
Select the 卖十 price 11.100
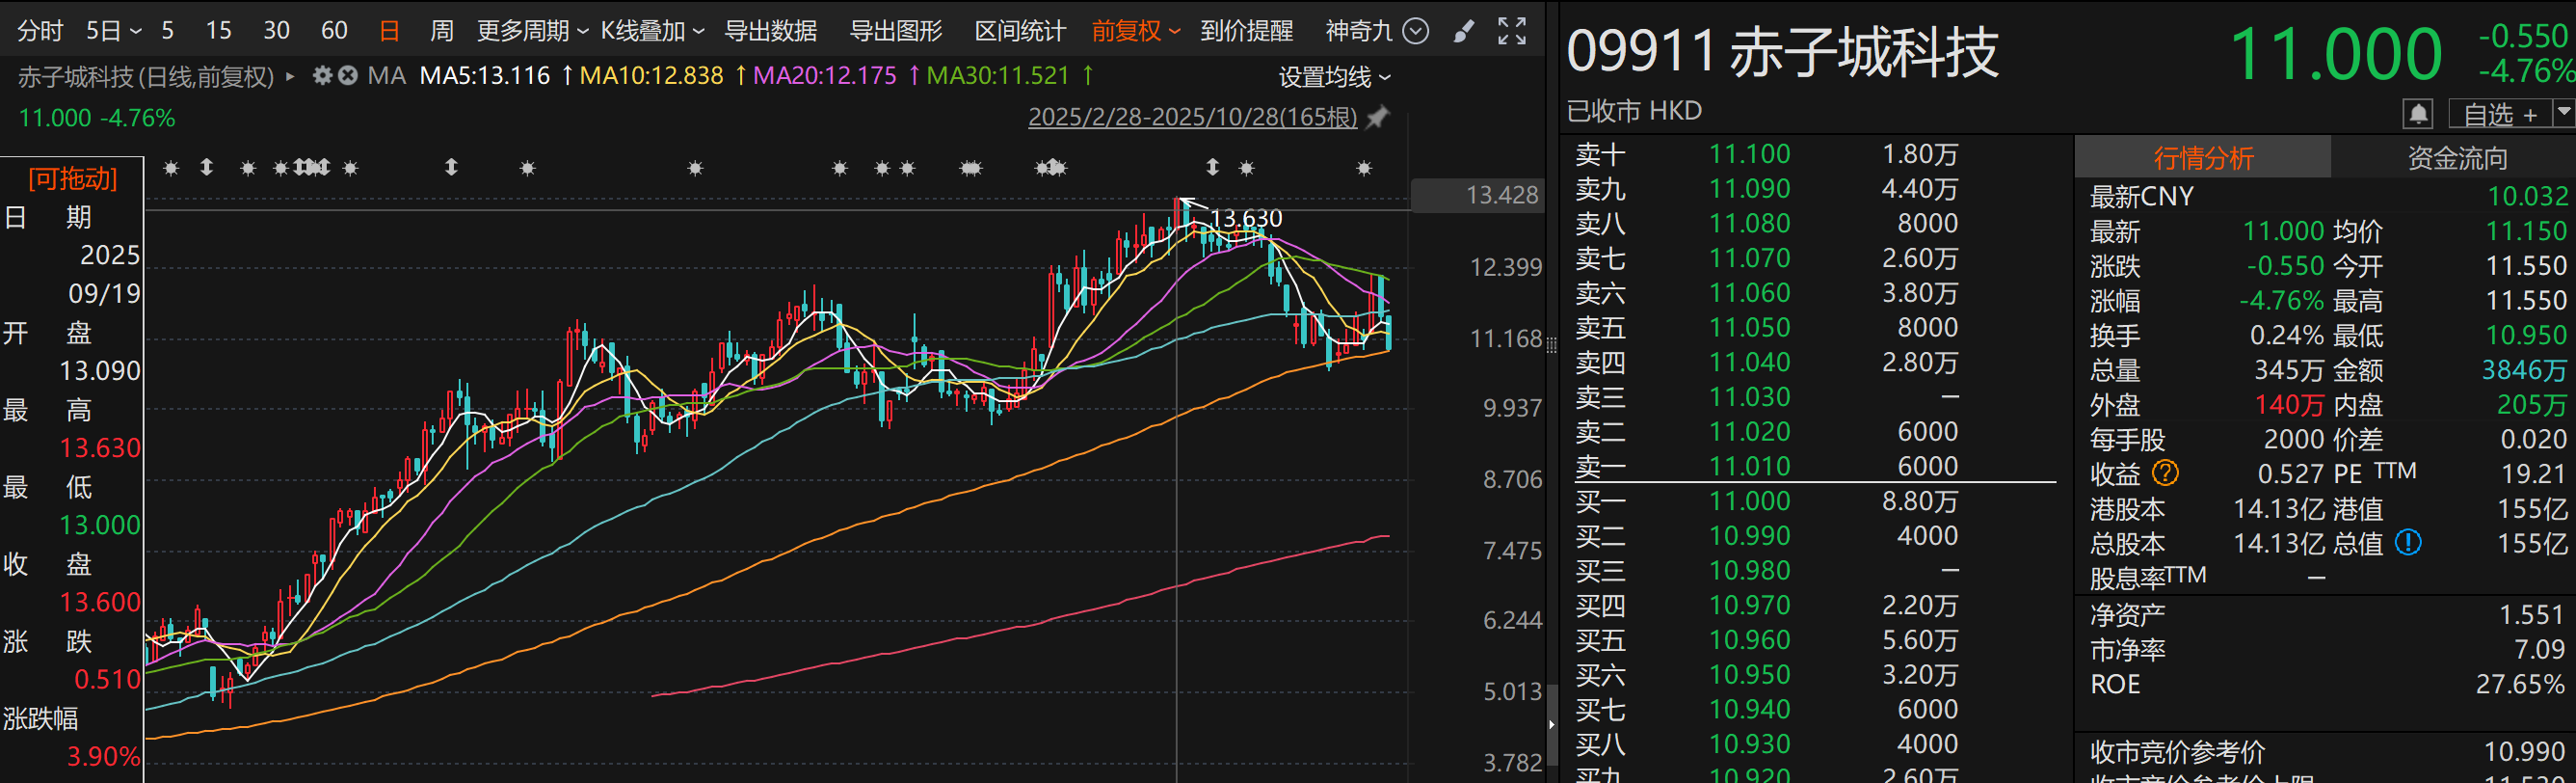coord(1749,154)
